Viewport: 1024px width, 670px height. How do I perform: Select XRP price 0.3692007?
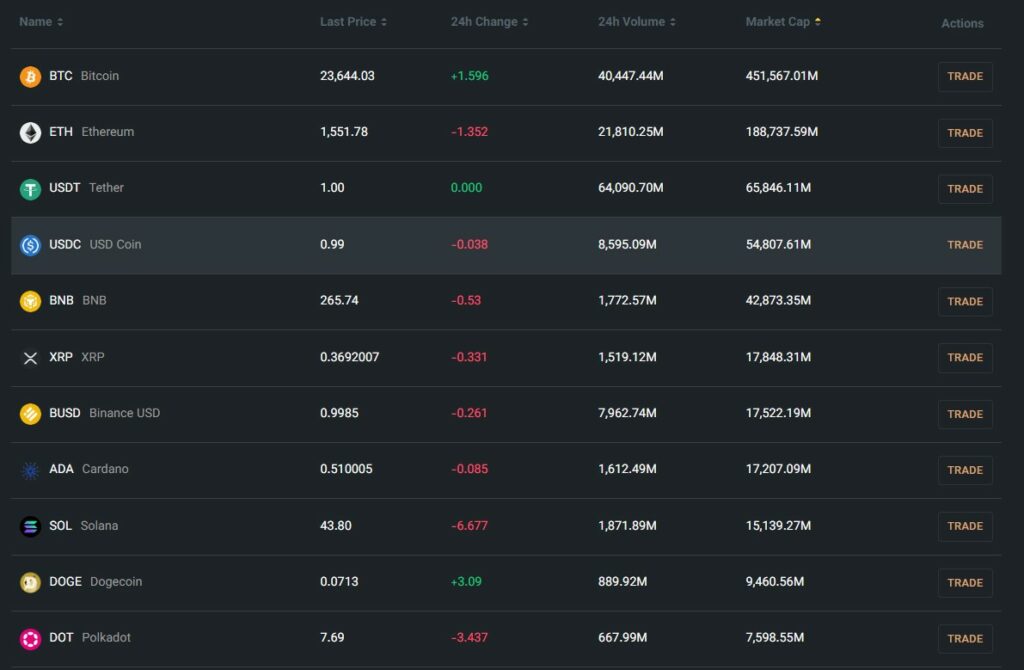point(349,357)
